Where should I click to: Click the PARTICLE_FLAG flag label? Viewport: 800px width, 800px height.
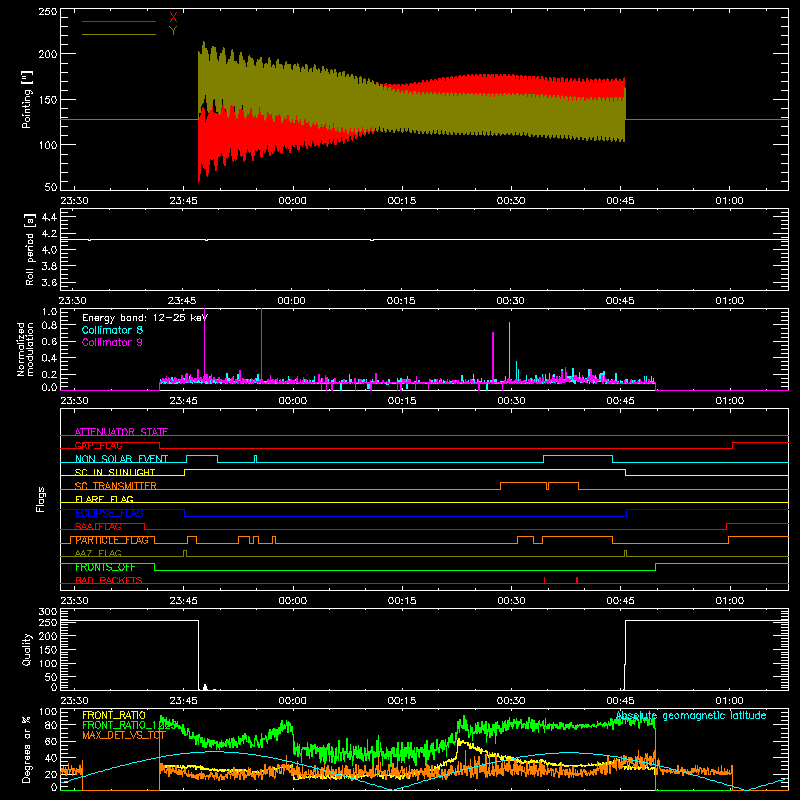[x=112, y=540]
